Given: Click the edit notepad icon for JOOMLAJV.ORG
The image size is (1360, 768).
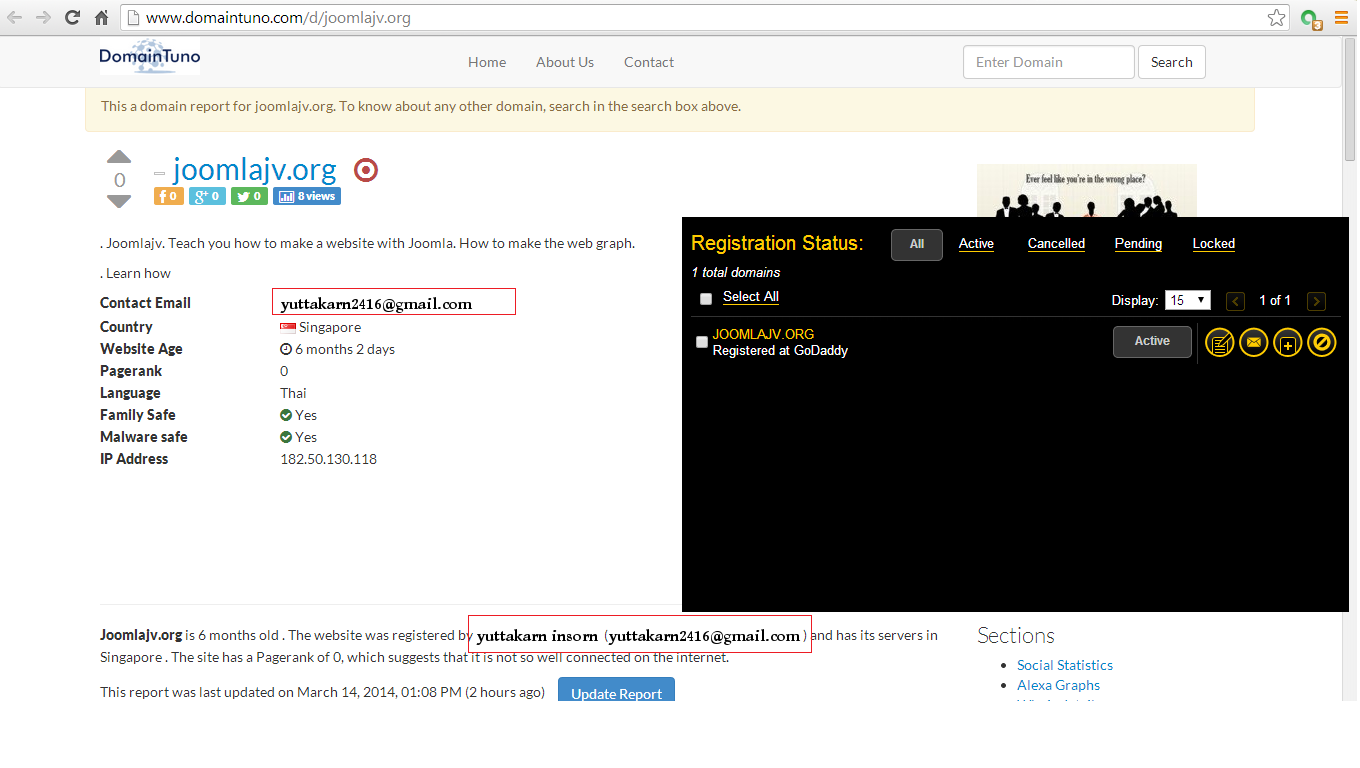Looking at the screenshot, I should [1220, 343].
